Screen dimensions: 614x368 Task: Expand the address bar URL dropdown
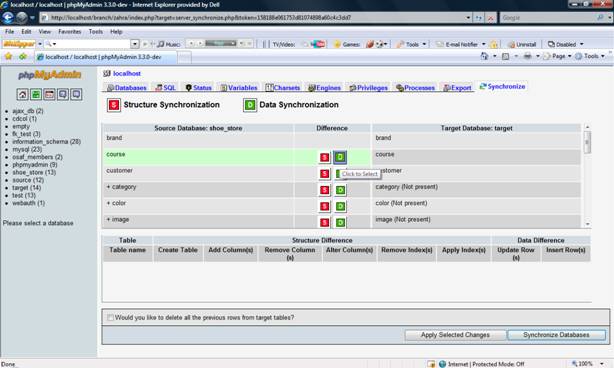pos(468,18)
